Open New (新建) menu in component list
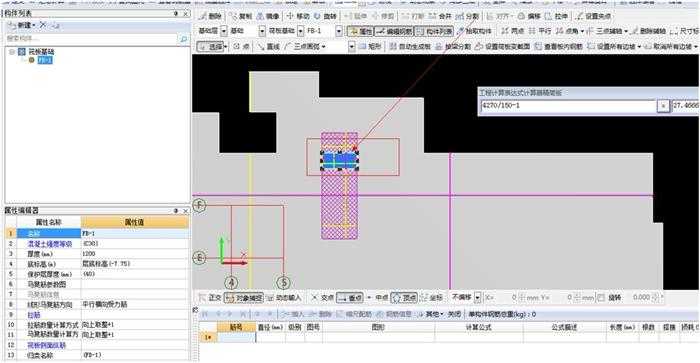Viewport: 700px width, 363px height. 22,25
